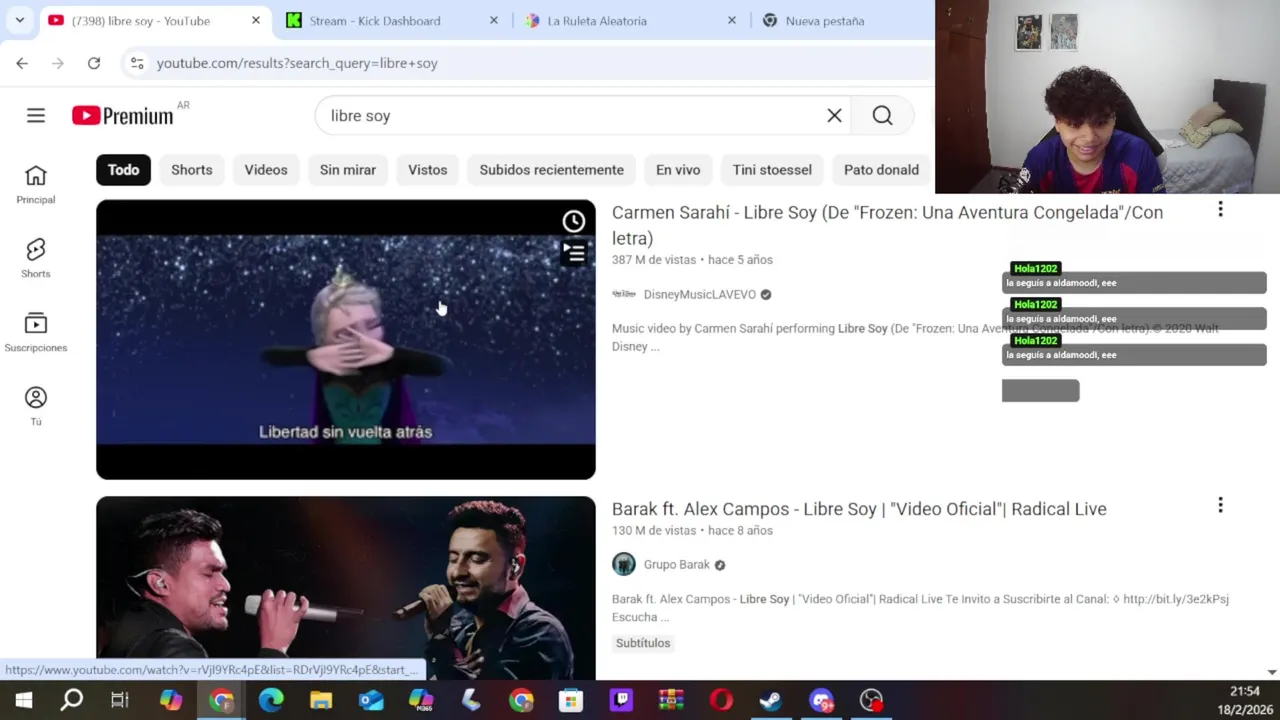Open Microsoft Edge from taskbar

coord(271,700)
